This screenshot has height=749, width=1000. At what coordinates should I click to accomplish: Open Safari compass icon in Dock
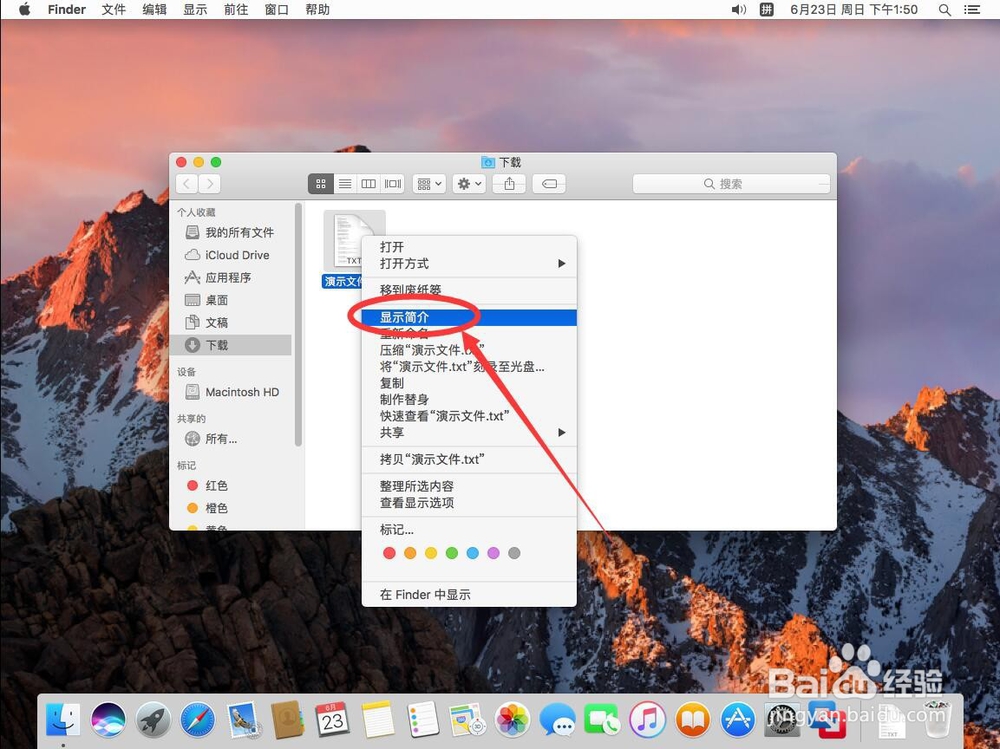[x=198, y=720]
